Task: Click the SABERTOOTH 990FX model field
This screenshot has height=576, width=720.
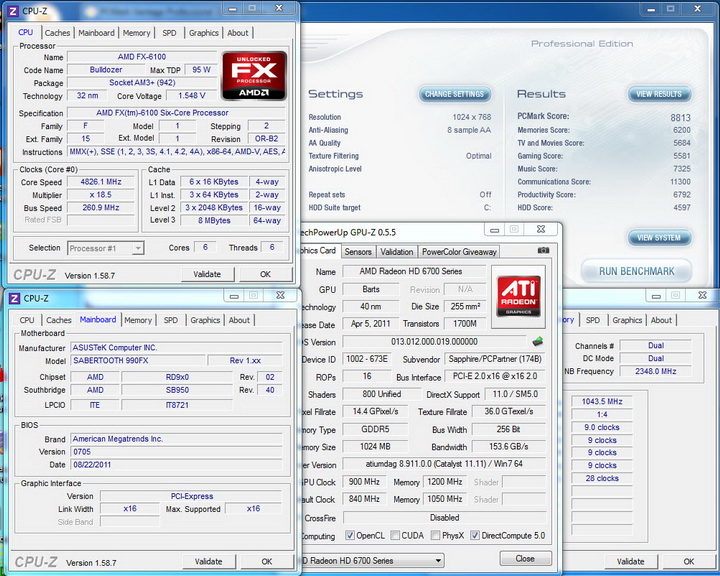Action: coord(137,361)
